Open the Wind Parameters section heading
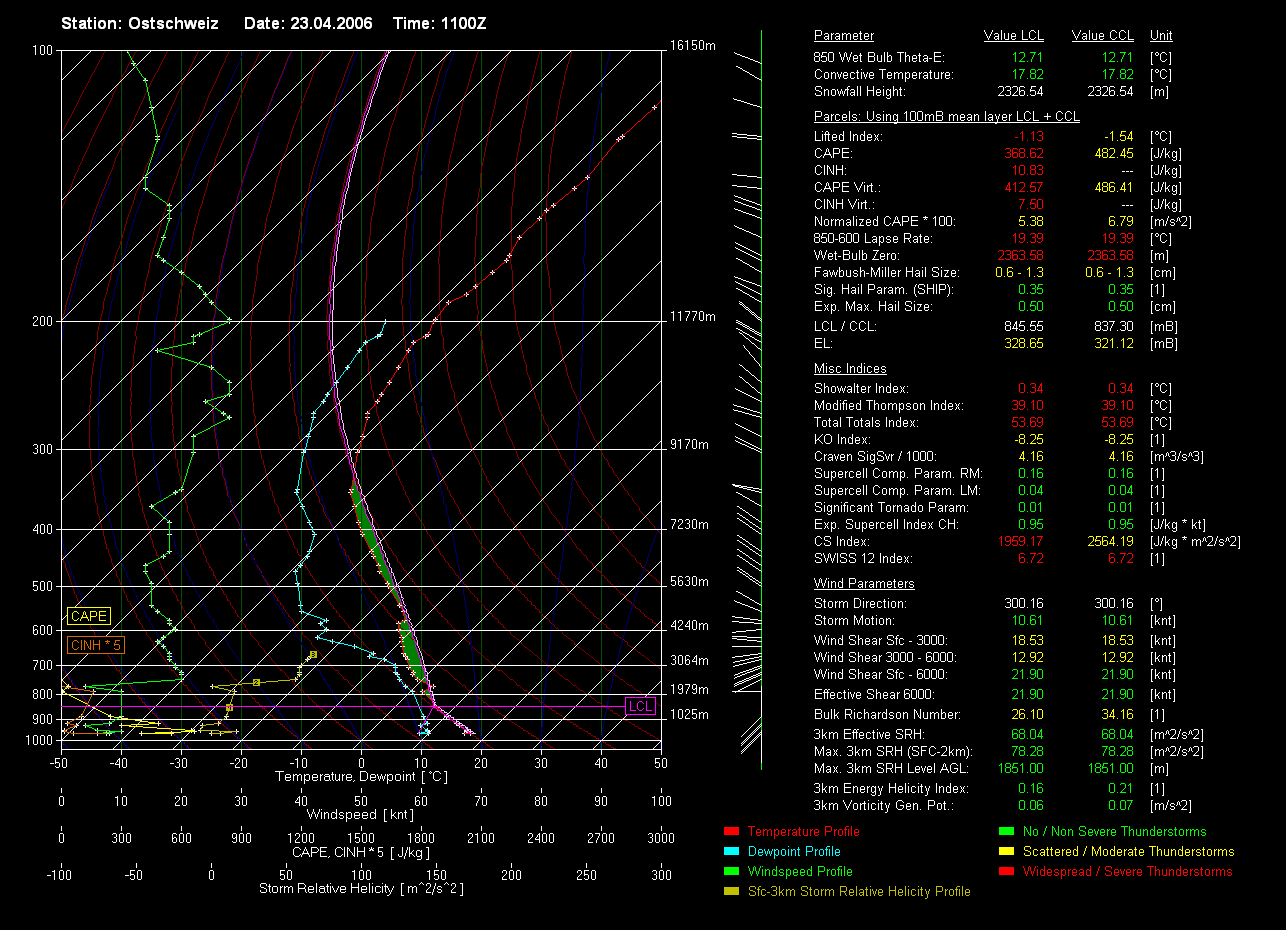Image resolution: width=1286 pixels, height=930 pixels. tap(864, 584)
